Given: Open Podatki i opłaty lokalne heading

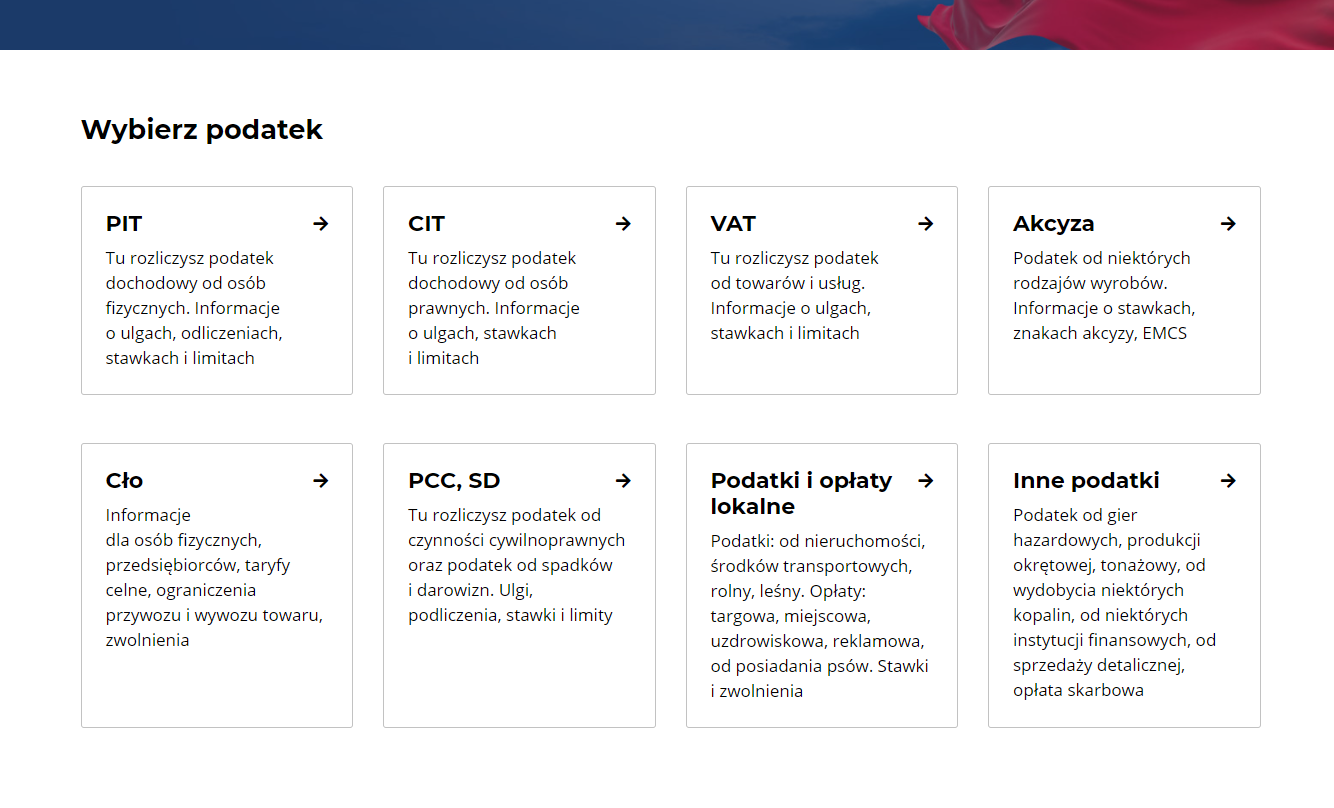Looking at the screenshot, I should (x=801, y=494).
